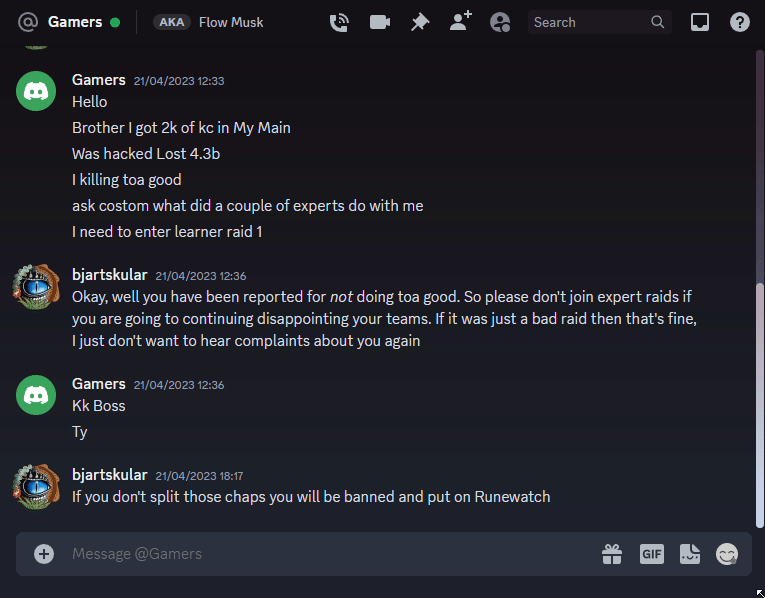Image resolution: width=765 pixels, height=598 pixels.
Task: Open the sticker picker
Action: [690, 554]
